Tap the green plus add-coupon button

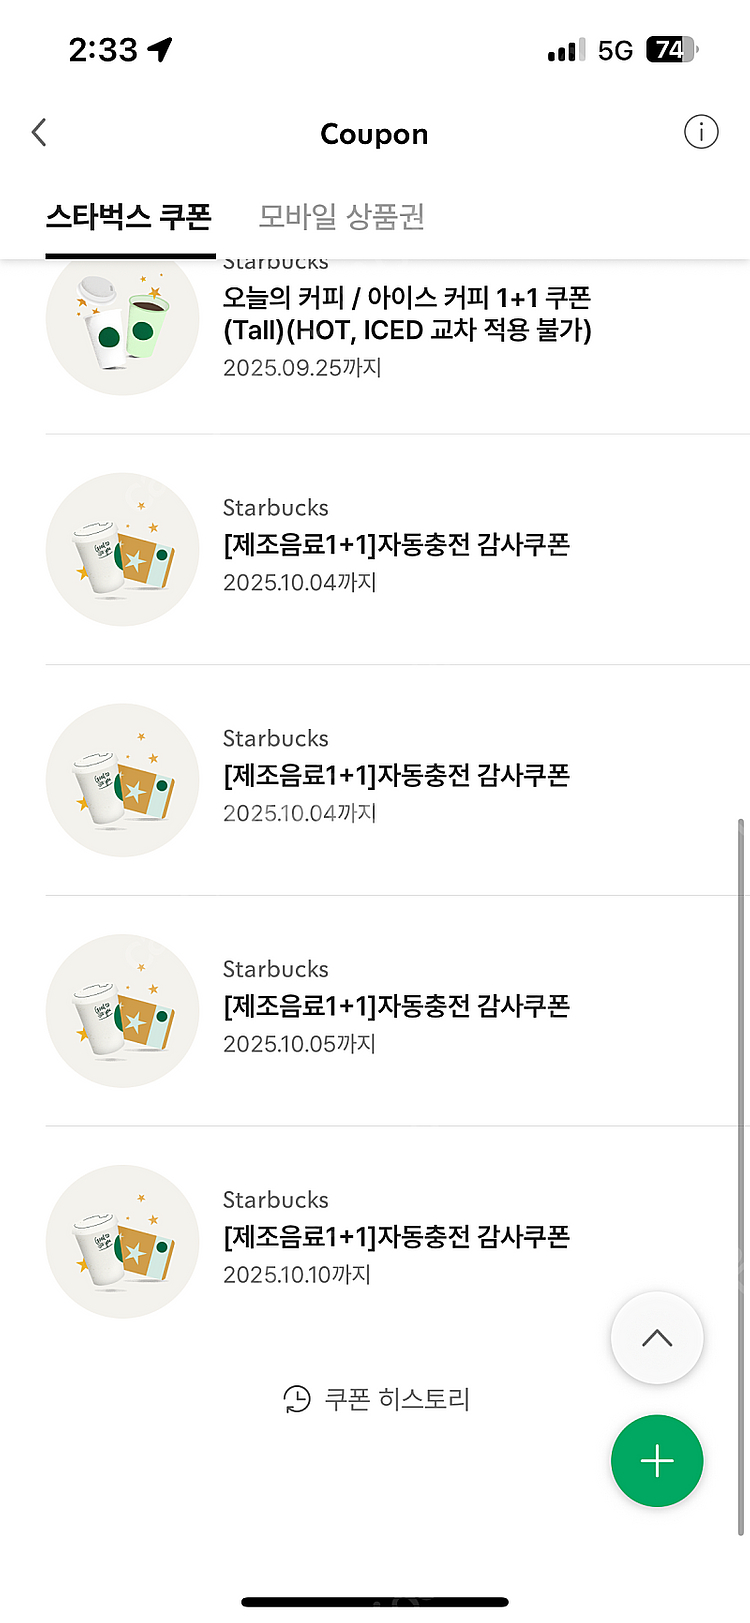click(657, 1461)
